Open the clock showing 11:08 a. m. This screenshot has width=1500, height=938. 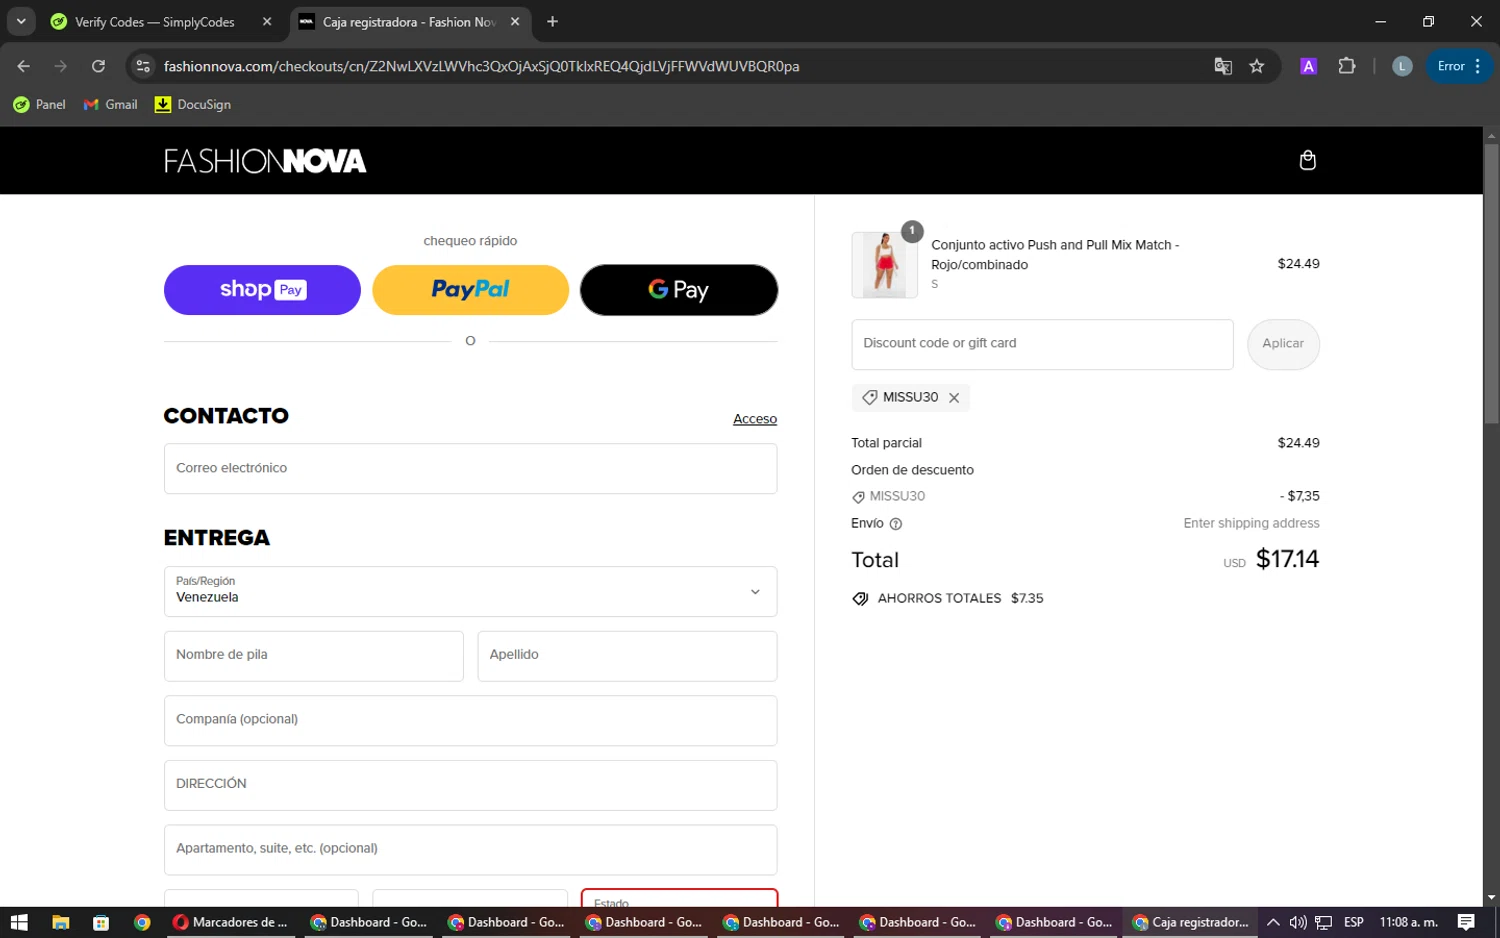pos(1409,922)
